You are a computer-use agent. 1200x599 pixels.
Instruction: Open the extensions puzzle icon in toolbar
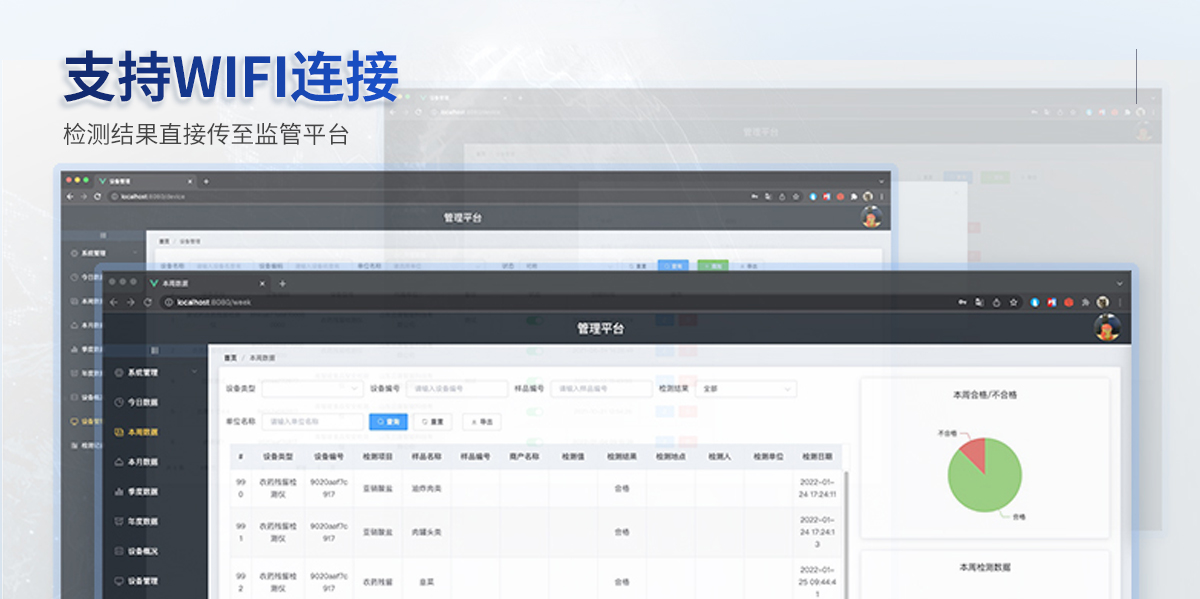pyautogui.click(x=1085, y=302)
